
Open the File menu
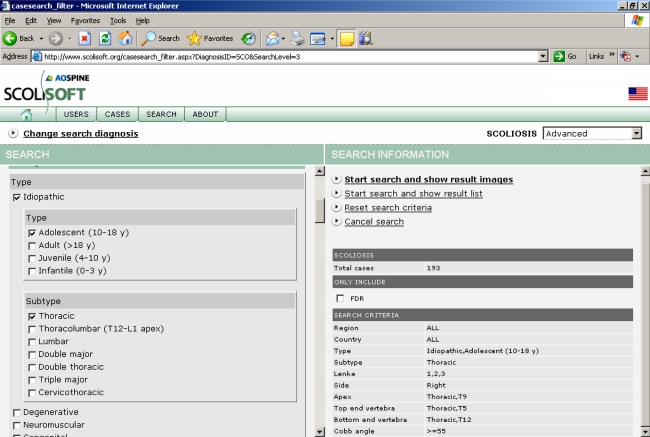coord(10,20)
